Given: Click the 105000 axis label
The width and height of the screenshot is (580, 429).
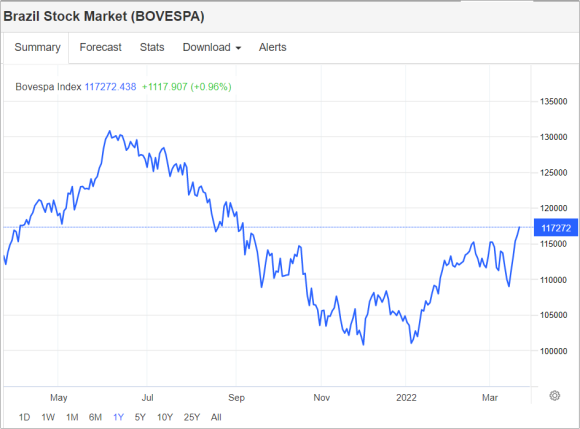Looking at the screenshot, I should 553,315.
